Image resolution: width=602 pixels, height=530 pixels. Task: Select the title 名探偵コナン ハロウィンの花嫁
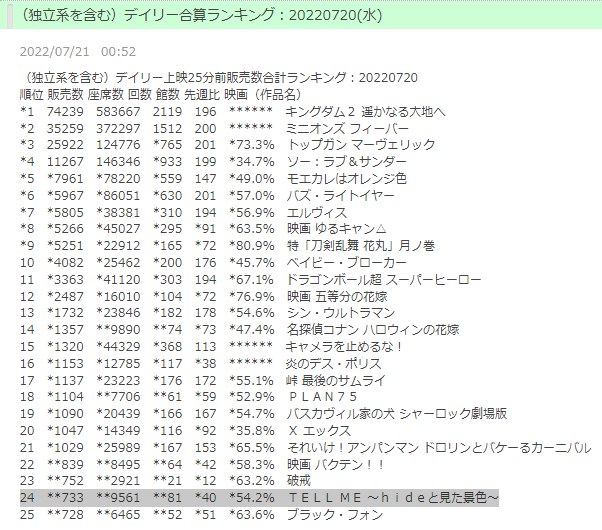click(x=373, y=330)
